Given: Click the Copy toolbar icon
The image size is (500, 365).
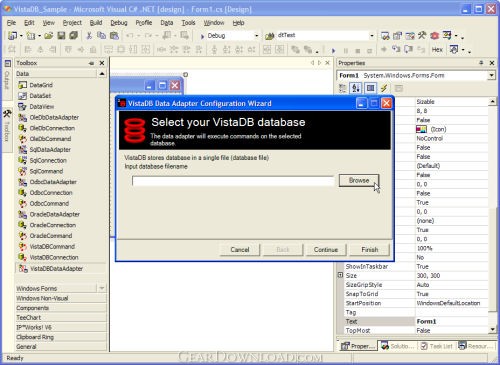Looking at the screenshot, I should [101, 35].
